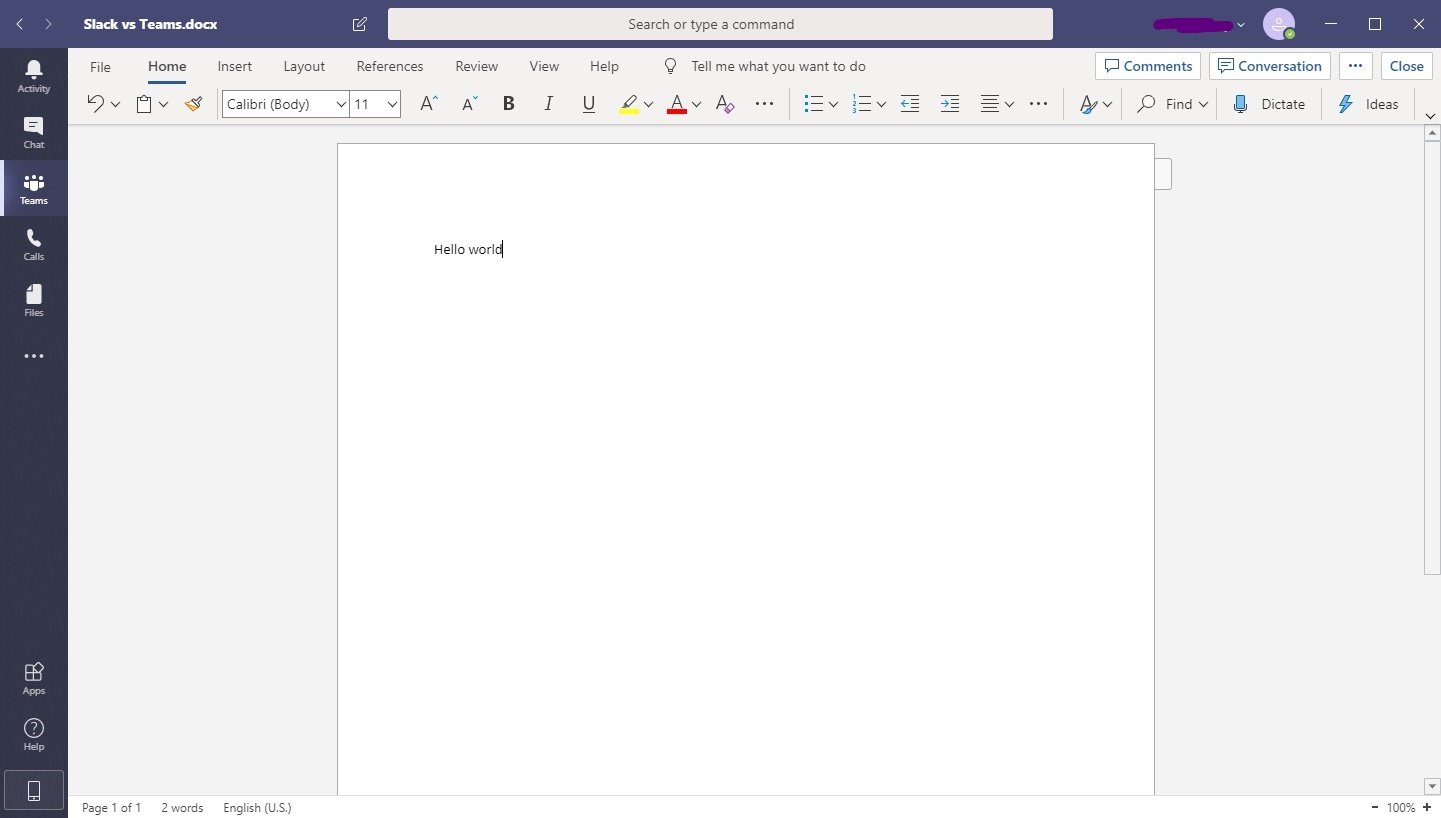1441x818 pixels.
Task: Open font color dropdown arrow
Action: (x=696, y=104)
